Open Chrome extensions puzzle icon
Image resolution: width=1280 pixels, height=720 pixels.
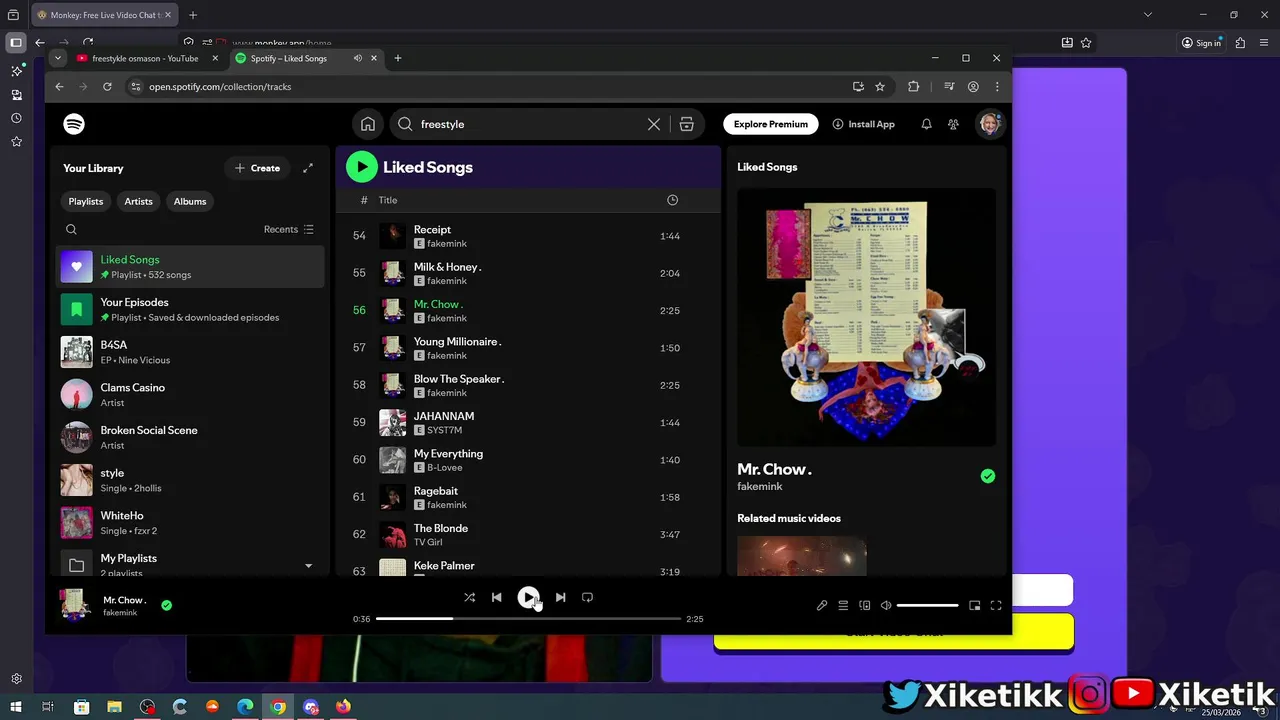(913, 87)
